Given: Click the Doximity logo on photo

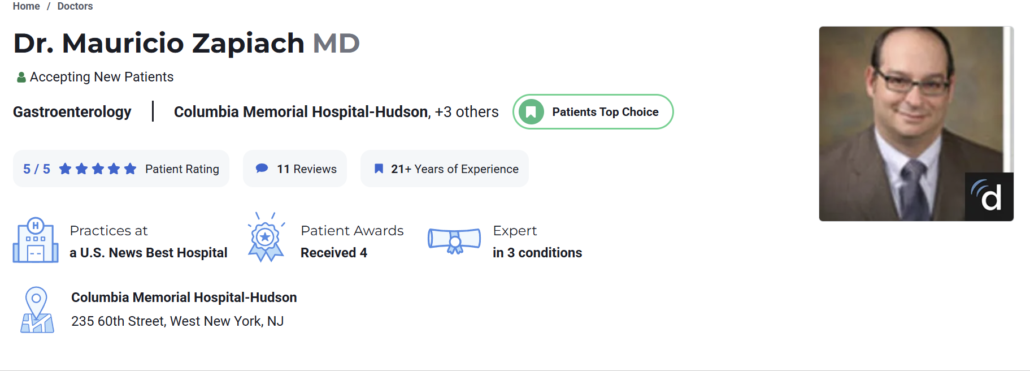Looking at the screenshot, I should pos(989,196).
